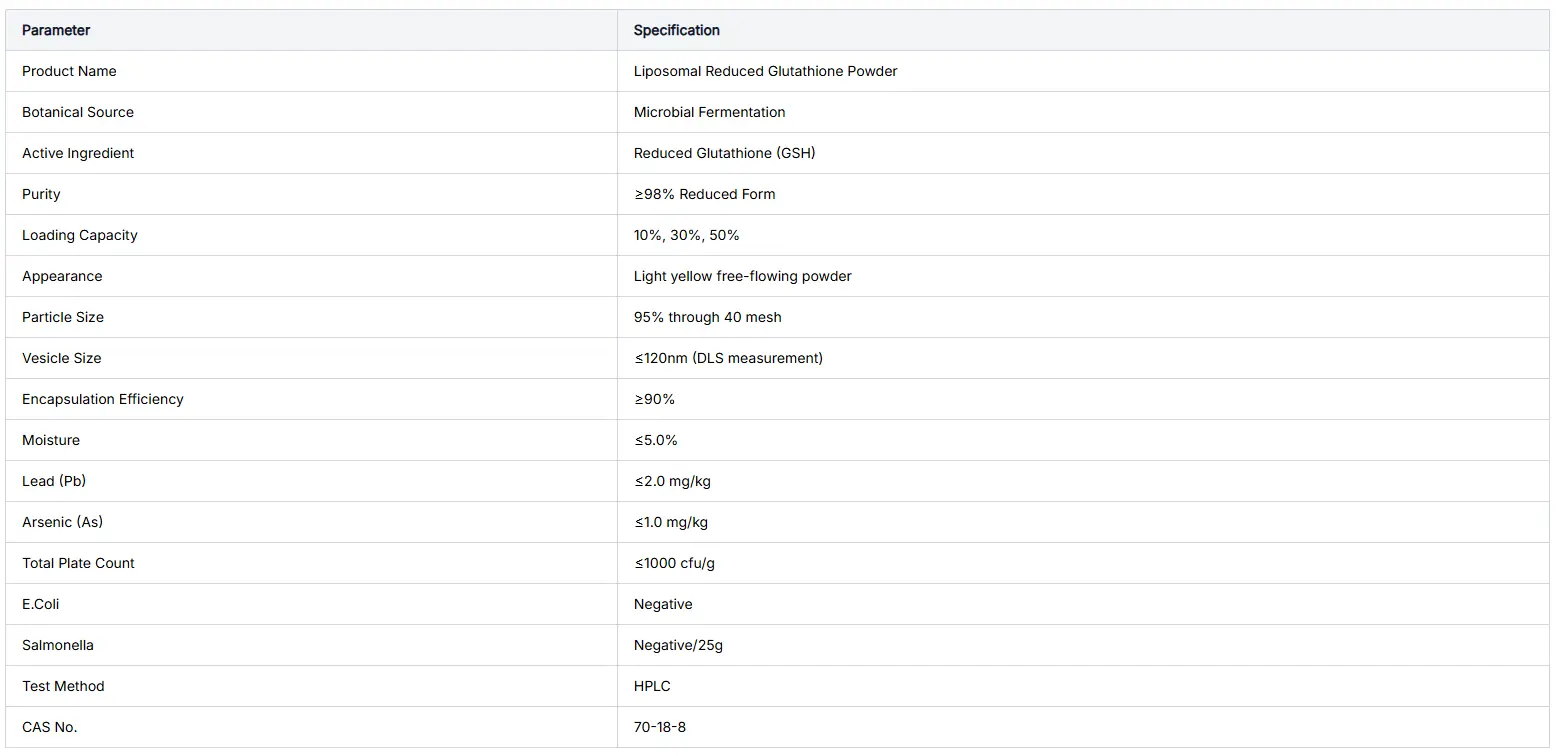Click '≤120nm (DLS measurement)' value
Viewport: 1555px width, 756px height.
[728, 358]
